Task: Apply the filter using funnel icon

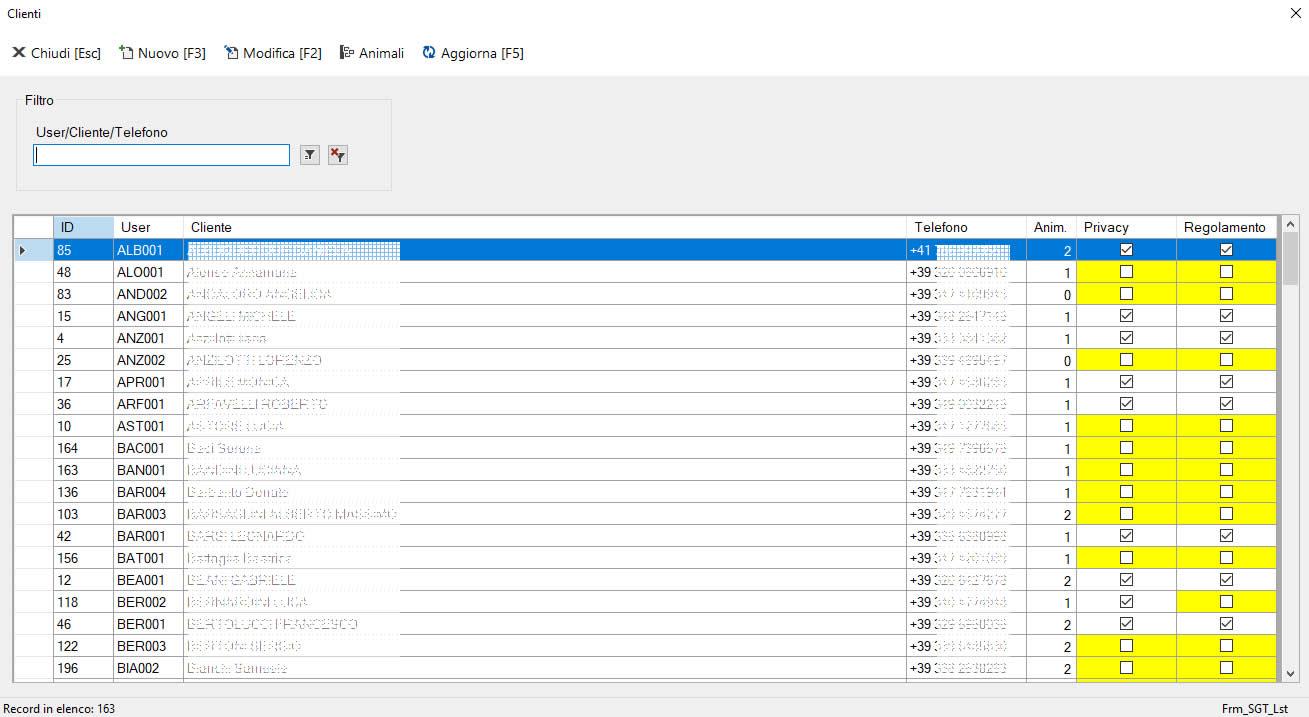Action: pos(310,155)
